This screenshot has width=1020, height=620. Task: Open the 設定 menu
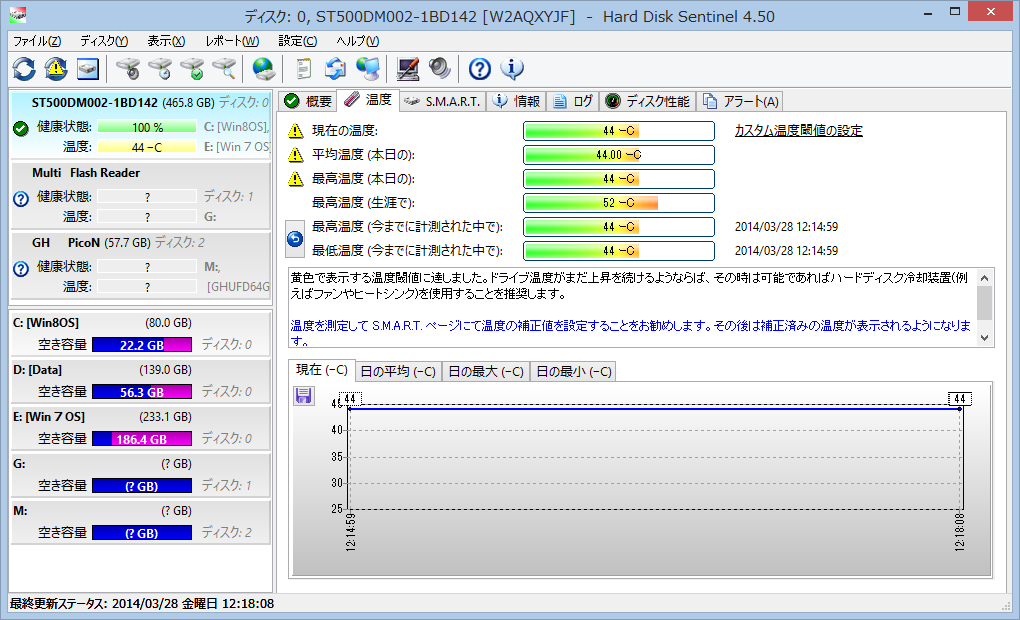[297, 41]
